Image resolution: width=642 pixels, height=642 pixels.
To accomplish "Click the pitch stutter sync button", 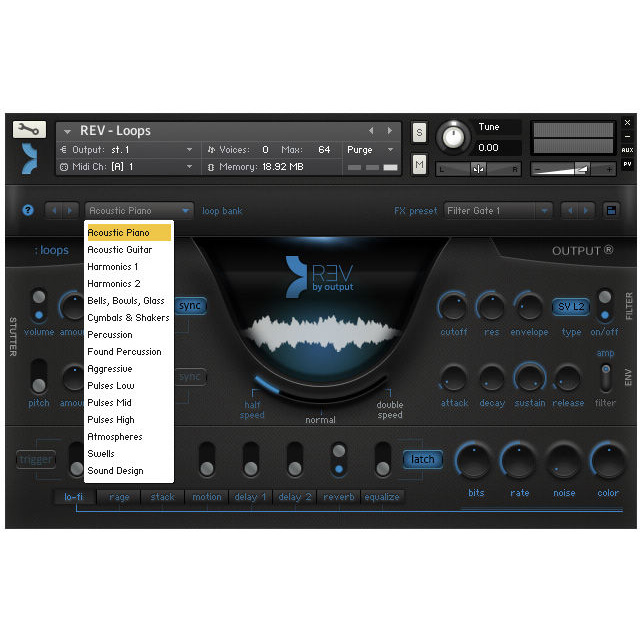I will [190, 377].
